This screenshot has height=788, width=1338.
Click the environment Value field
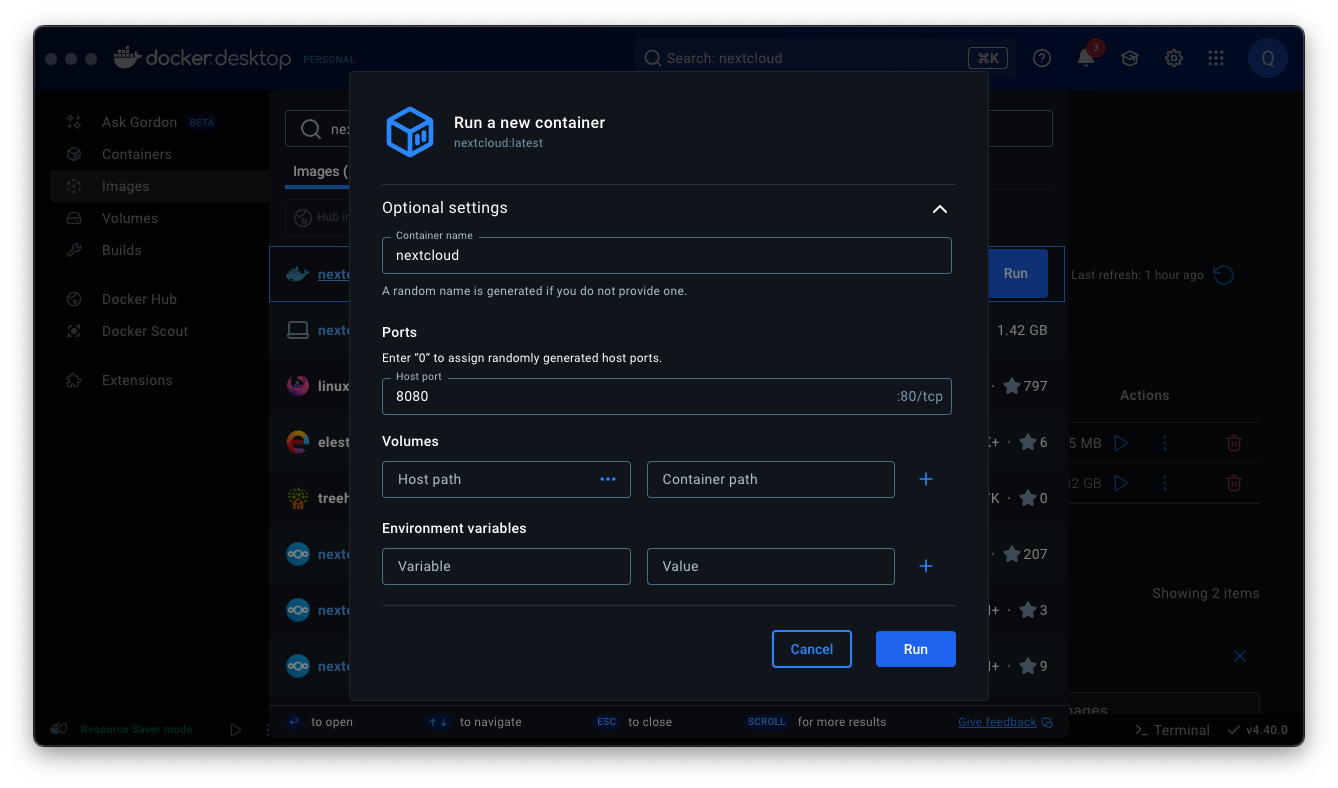click(770, 566)
